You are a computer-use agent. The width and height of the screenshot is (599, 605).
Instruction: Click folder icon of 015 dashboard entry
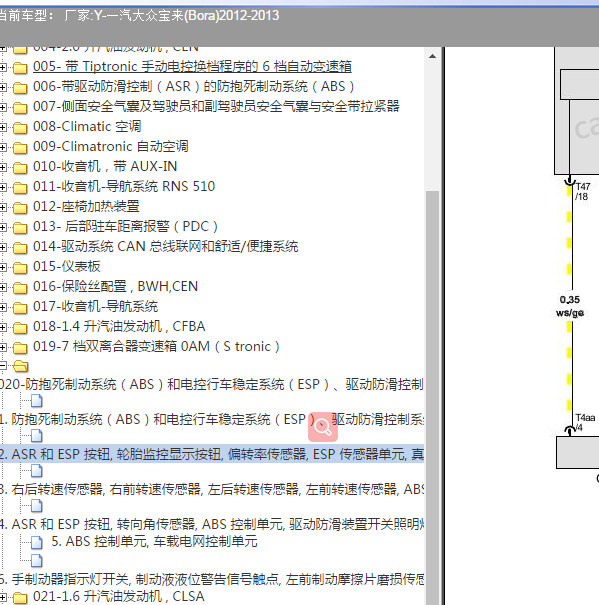click(x=20, y=268)
